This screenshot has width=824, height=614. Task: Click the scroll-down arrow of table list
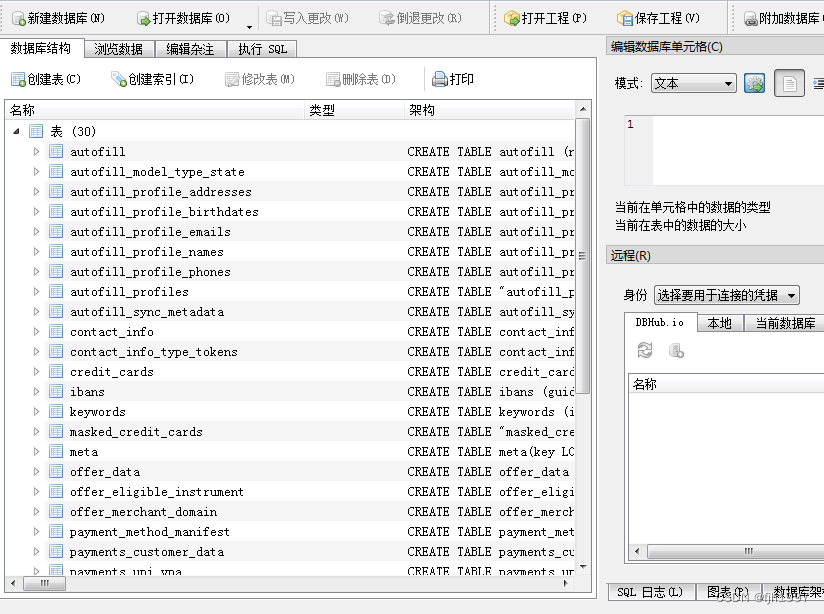tap(582, 567)
